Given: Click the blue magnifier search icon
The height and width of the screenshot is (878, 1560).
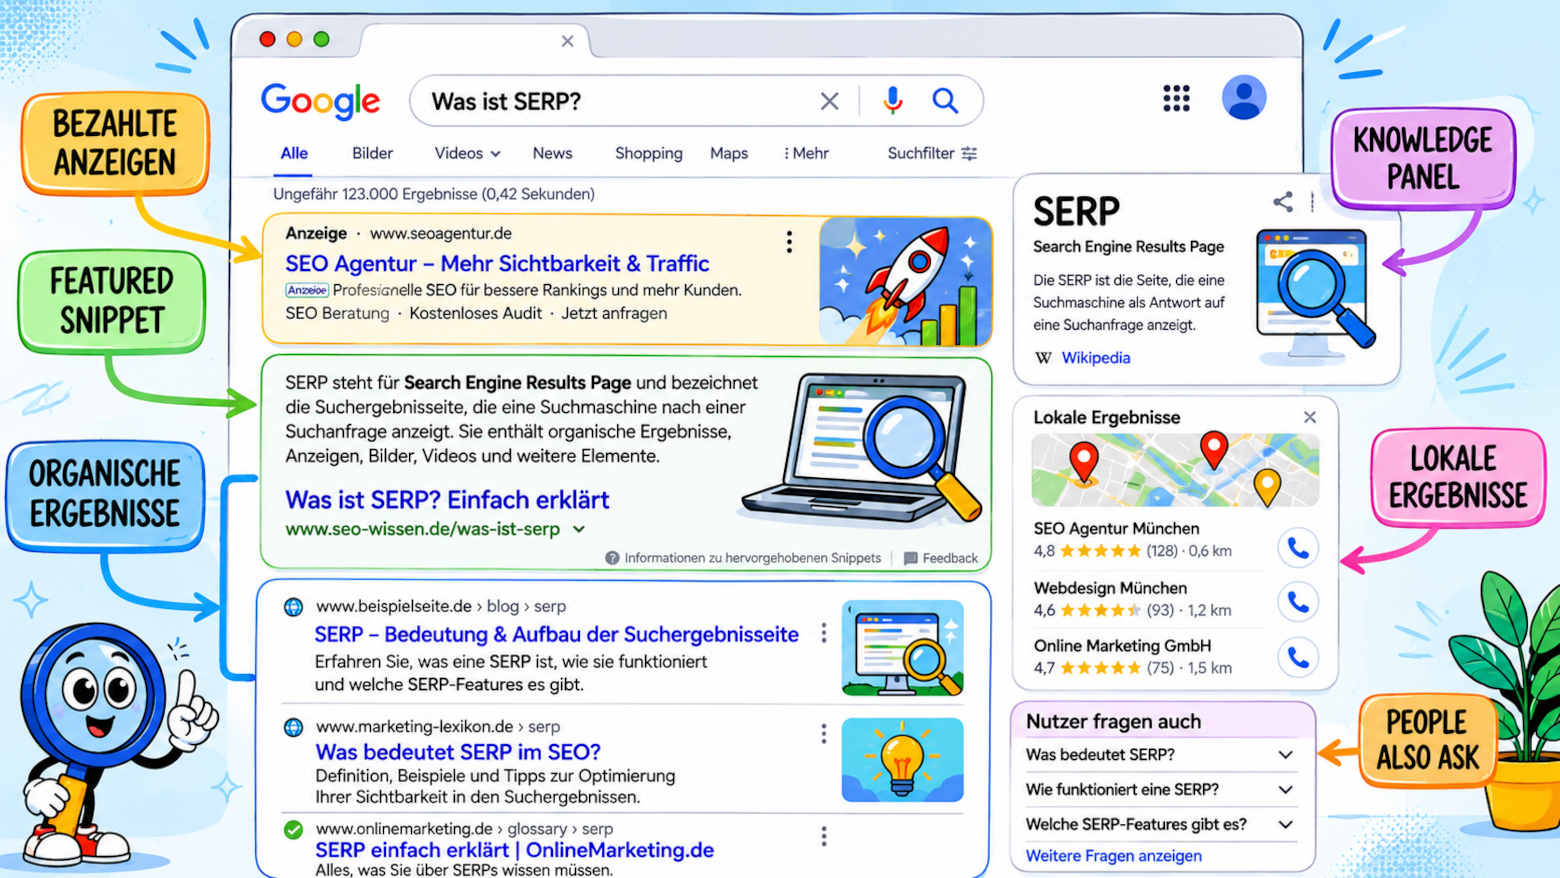Looking at the screenshot, I should point(945,100).
